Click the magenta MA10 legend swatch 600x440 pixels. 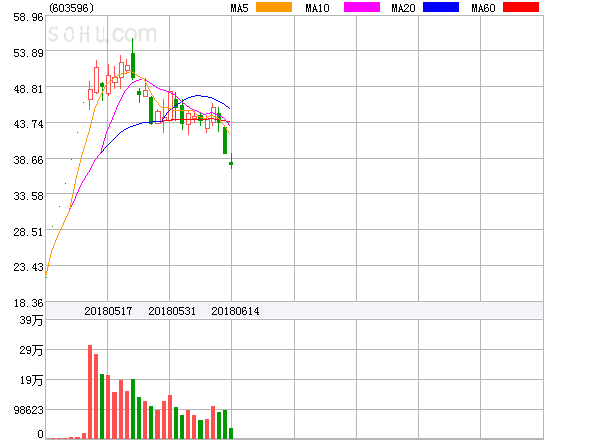[362, 7]
